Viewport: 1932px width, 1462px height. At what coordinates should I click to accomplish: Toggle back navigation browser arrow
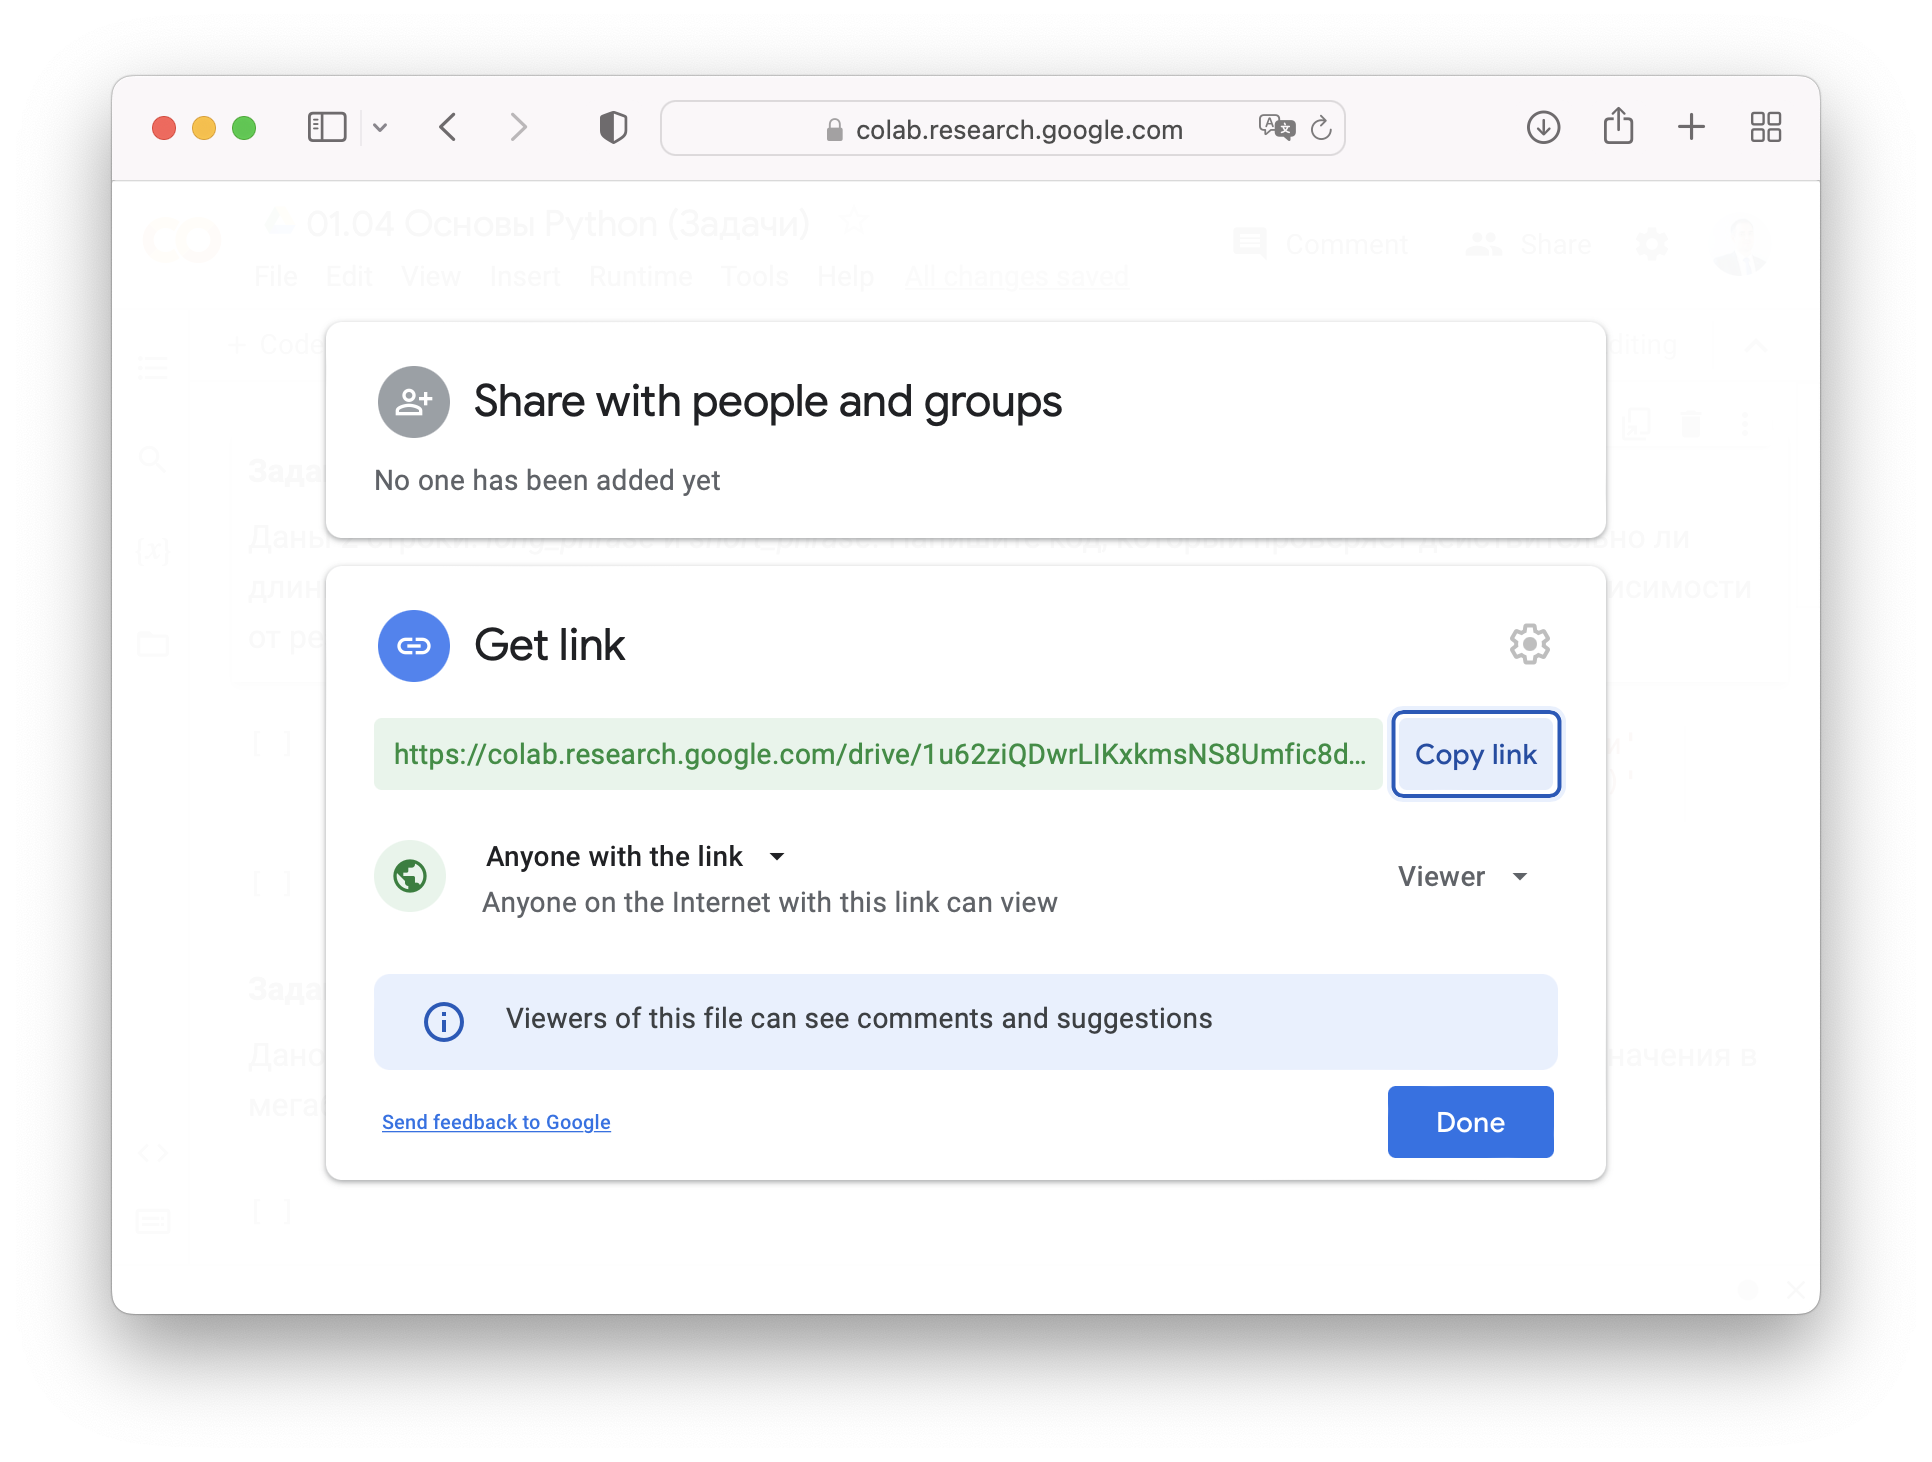[450, 129]
